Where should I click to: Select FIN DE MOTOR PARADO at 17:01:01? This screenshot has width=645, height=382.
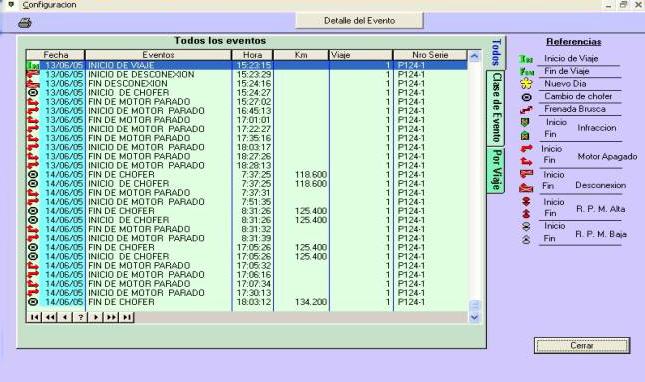click(247, 120)
